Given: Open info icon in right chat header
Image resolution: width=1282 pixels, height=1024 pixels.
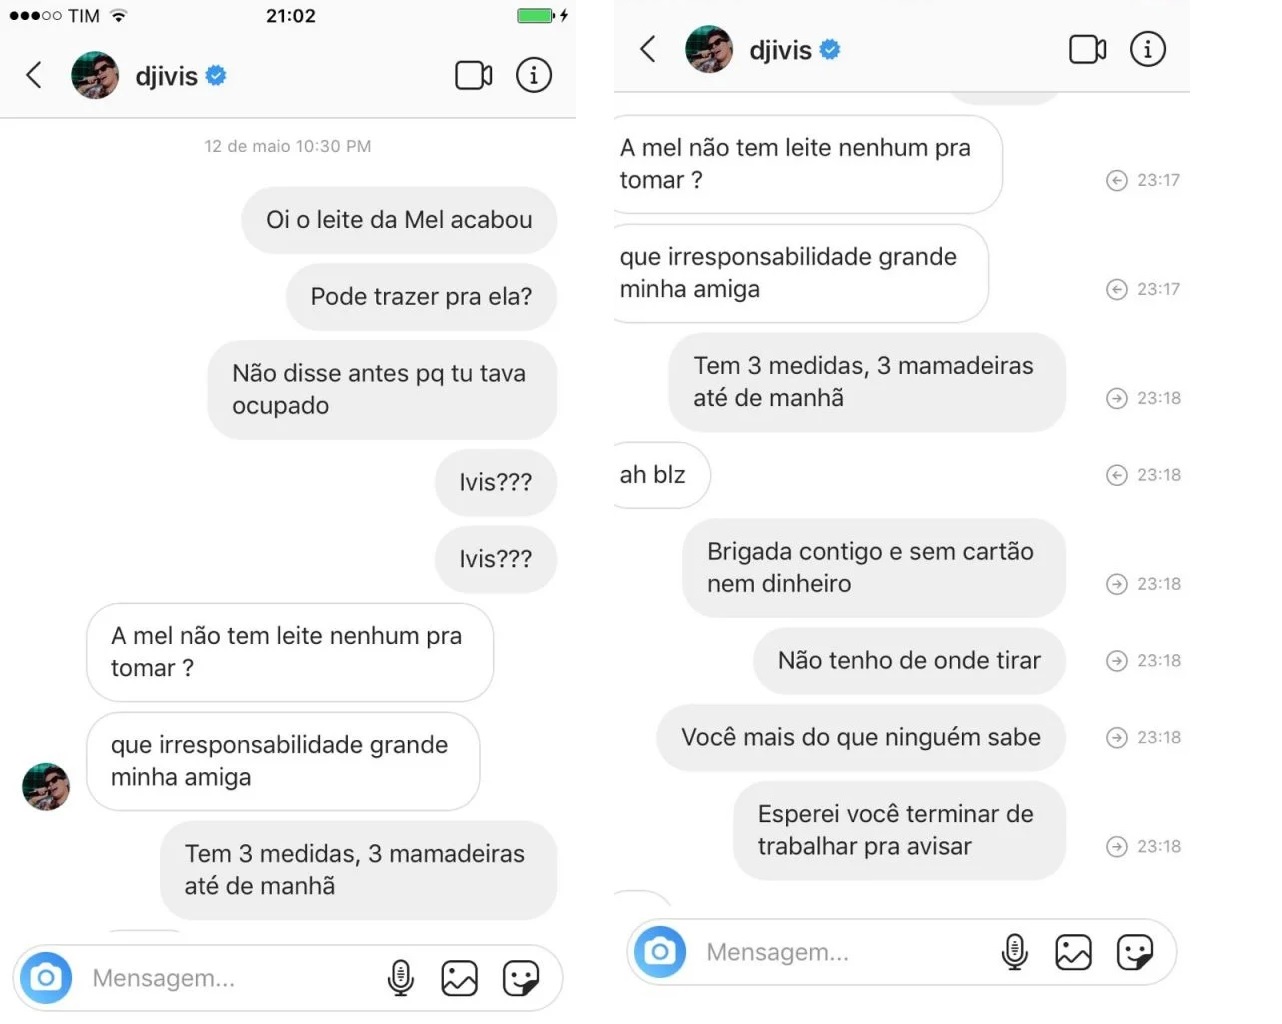Looking at the screenshot, I should pyautogui.click(x=1148, y=49).
